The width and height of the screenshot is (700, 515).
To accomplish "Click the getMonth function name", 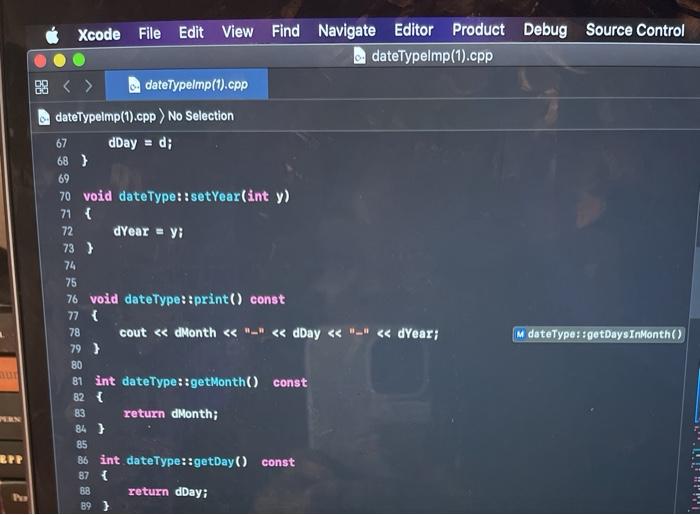I will coord(218,382).
